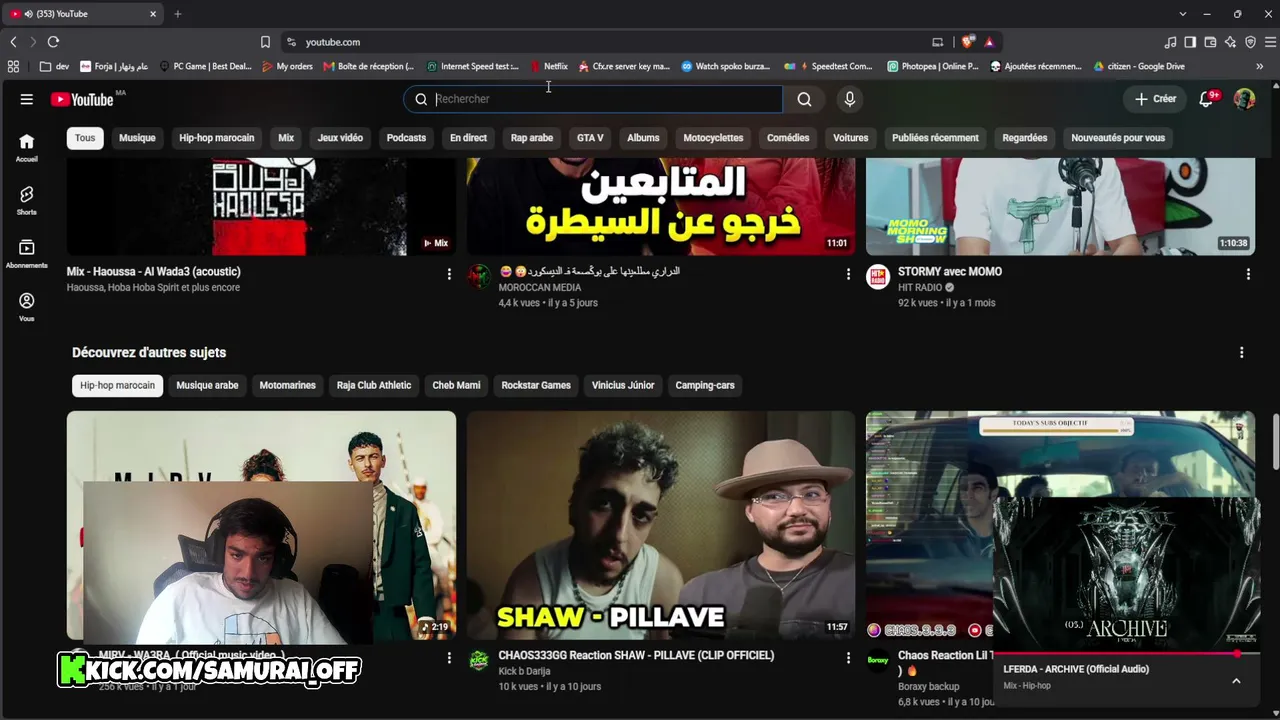Open the Brave VPN shield icon
This screenshot has height=720, width=1280.
tap(1250, 42)
